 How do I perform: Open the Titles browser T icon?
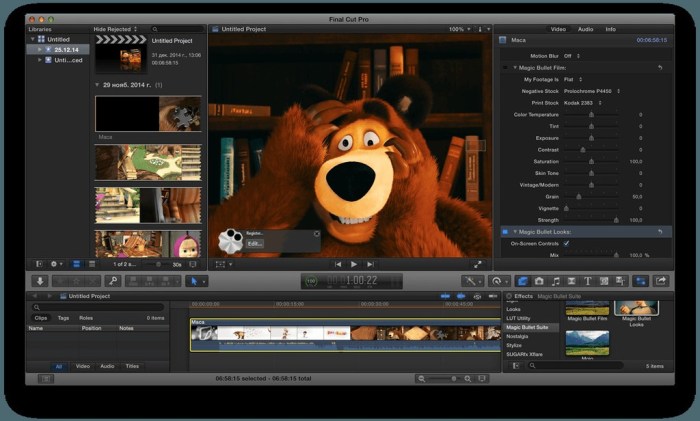pos(588,281)
